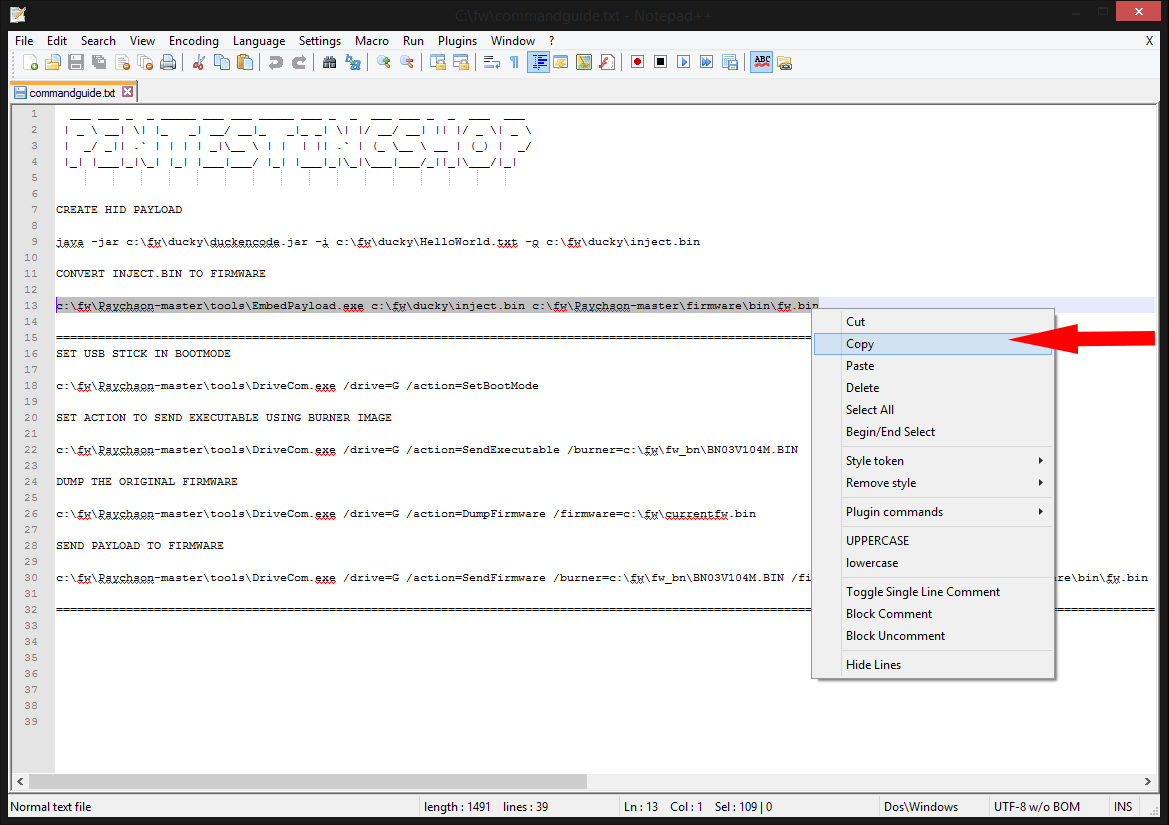
Task: Choose Copy in the context menu
Action: 933,344
